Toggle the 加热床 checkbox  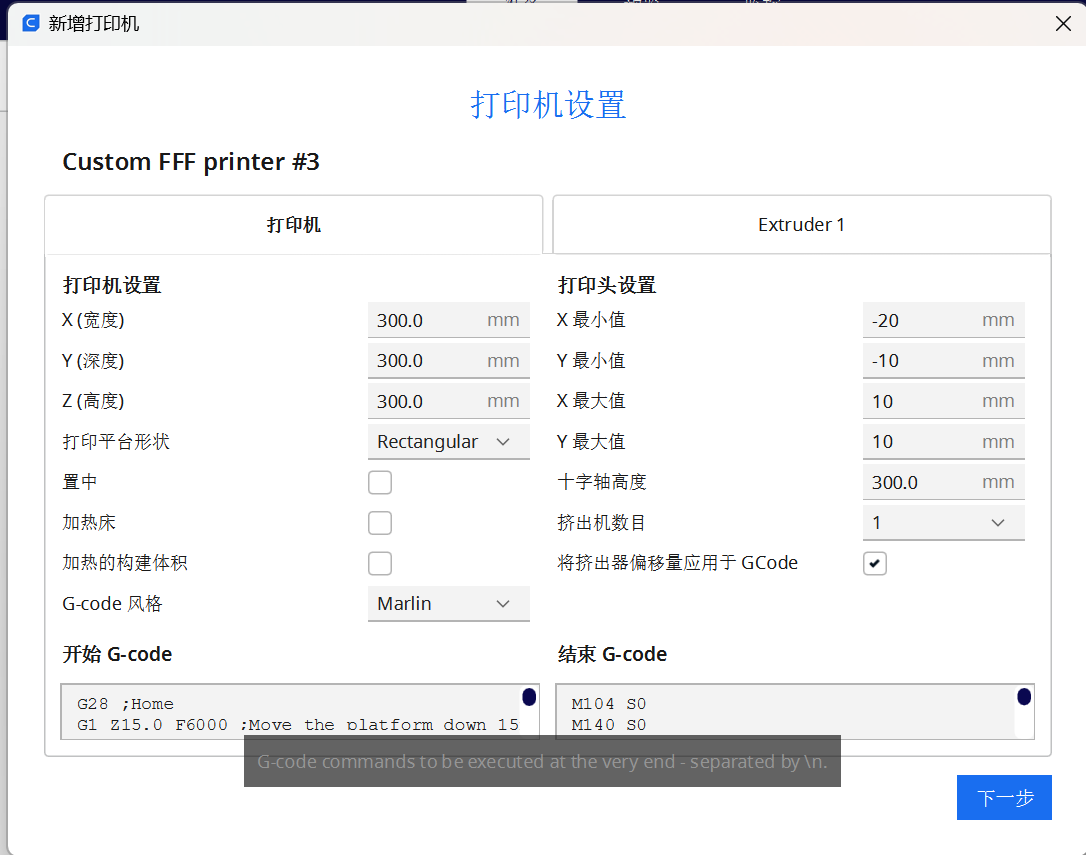[x=380, y=523]
